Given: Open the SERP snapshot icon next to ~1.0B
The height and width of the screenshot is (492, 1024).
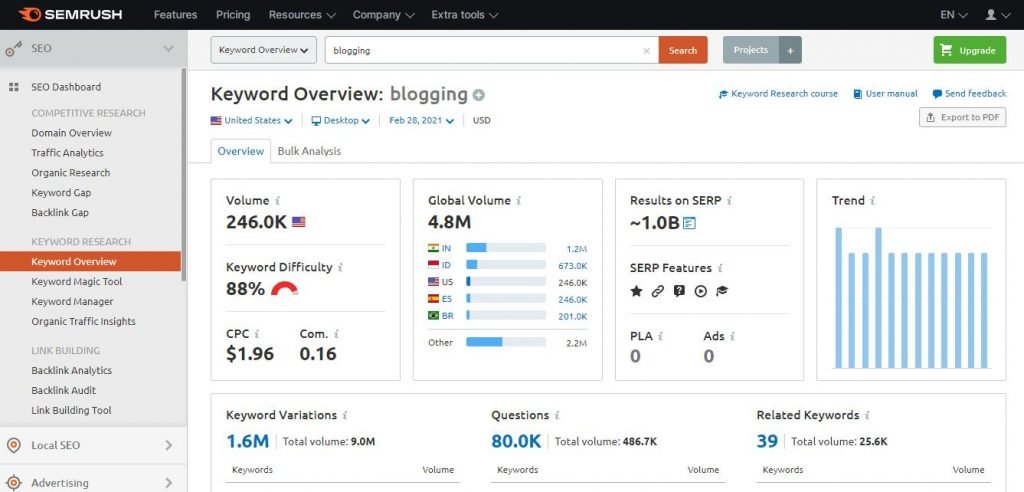Looking at the screenshot, I should coord(689,223).
